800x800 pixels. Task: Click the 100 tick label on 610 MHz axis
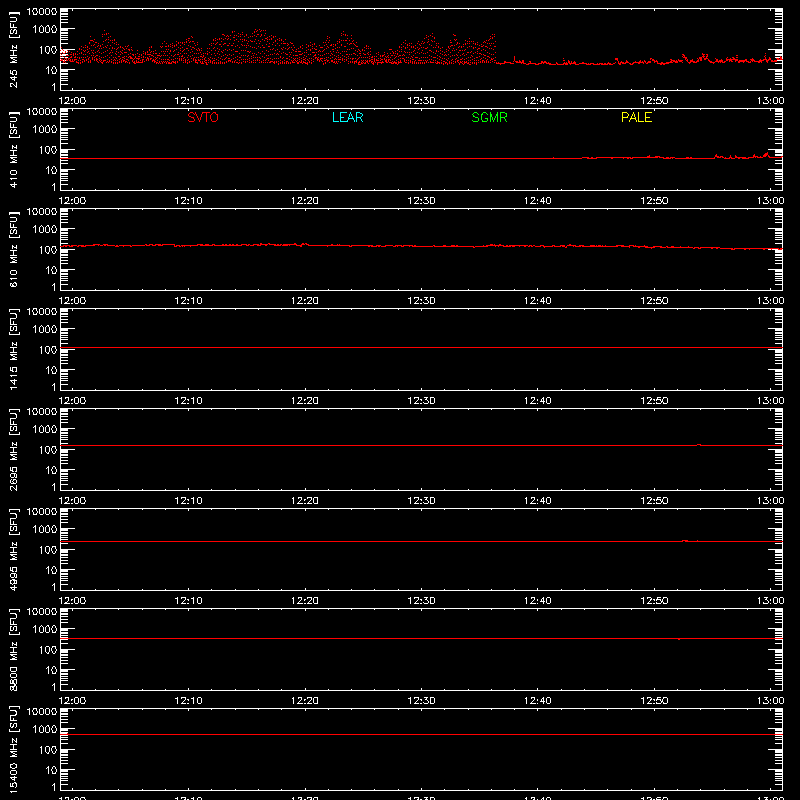(x=48, y=250)
